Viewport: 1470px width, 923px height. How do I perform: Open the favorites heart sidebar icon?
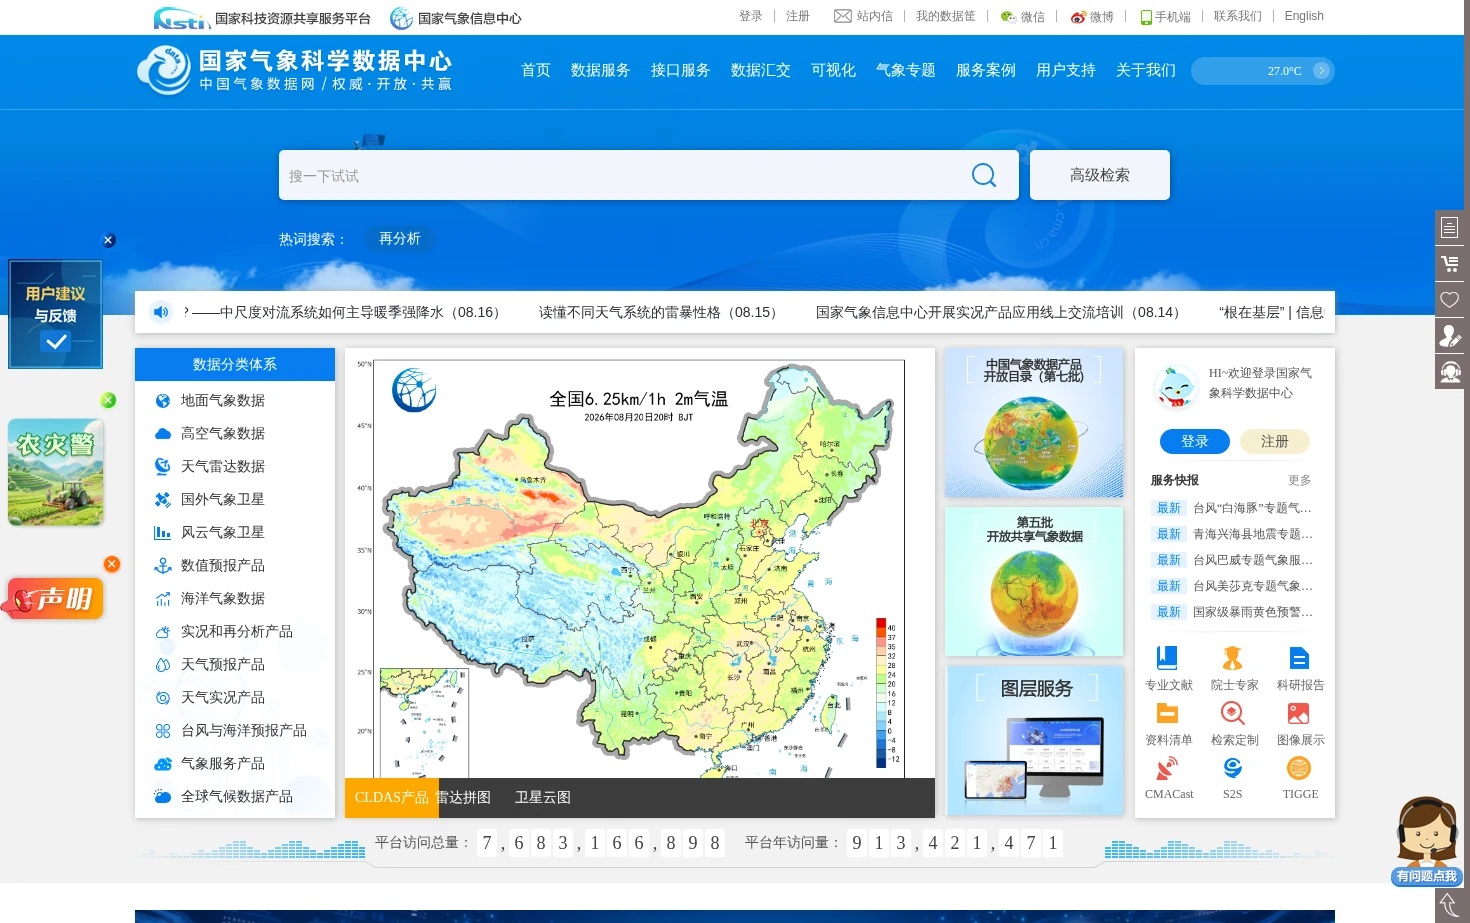point(1449,300)
